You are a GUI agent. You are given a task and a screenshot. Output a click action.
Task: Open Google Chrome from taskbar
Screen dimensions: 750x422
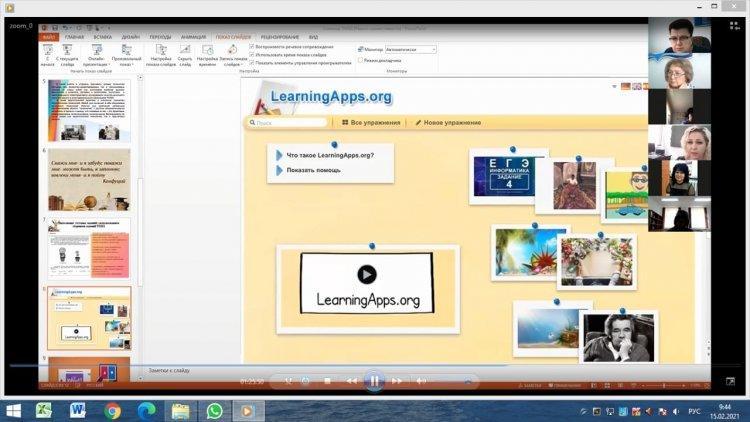pyautogui.click(x=112, y=411)
